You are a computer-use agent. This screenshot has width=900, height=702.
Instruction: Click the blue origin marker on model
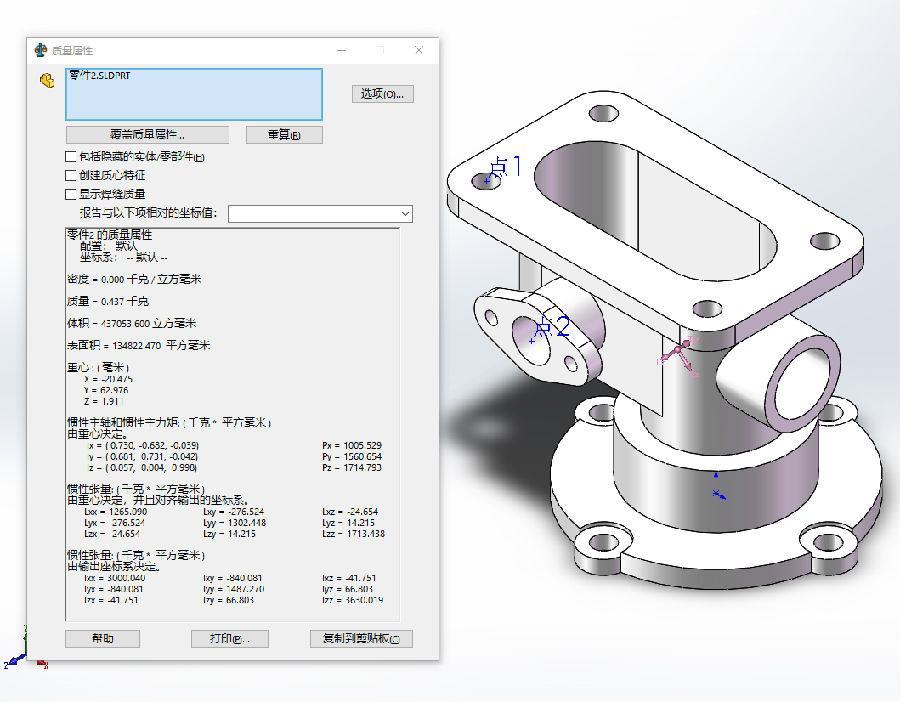(x=716, y=492)
